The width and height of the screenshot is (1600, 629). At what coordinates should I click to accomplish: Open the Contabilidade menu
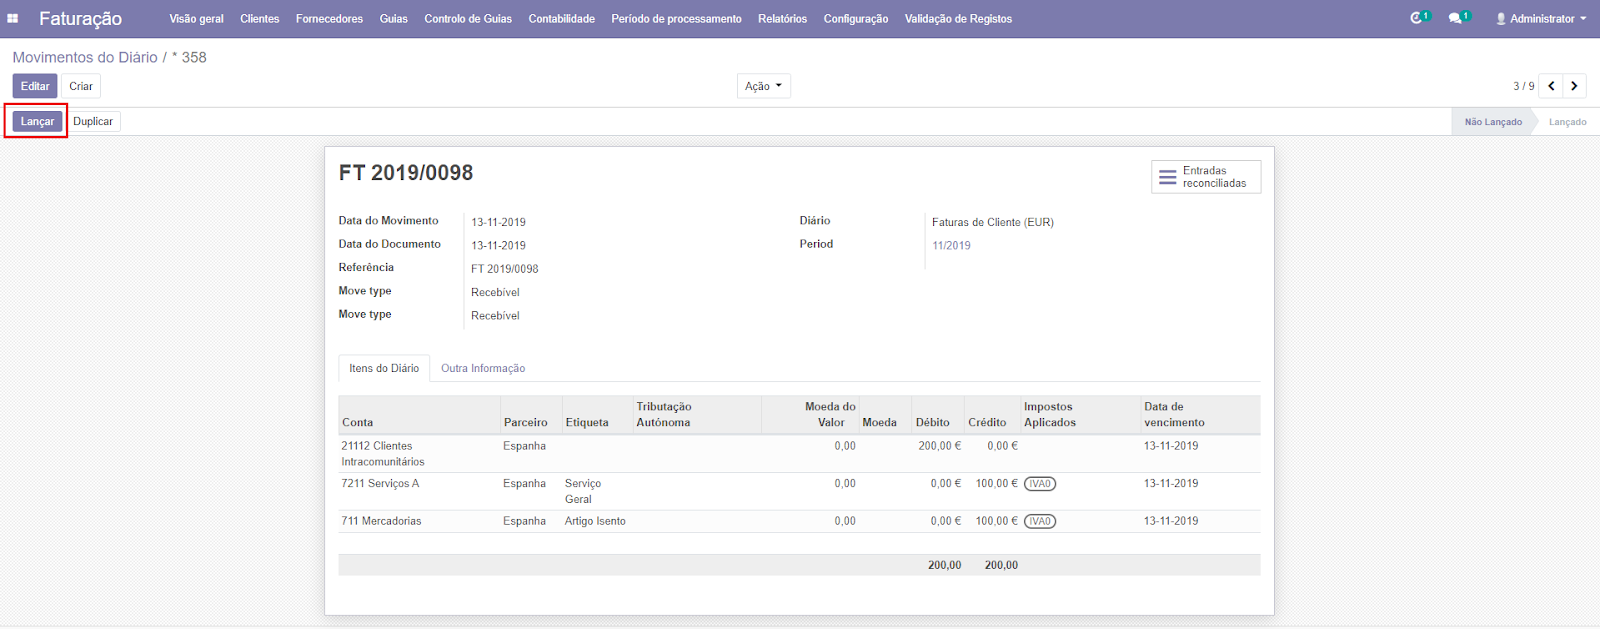[561, 18]
